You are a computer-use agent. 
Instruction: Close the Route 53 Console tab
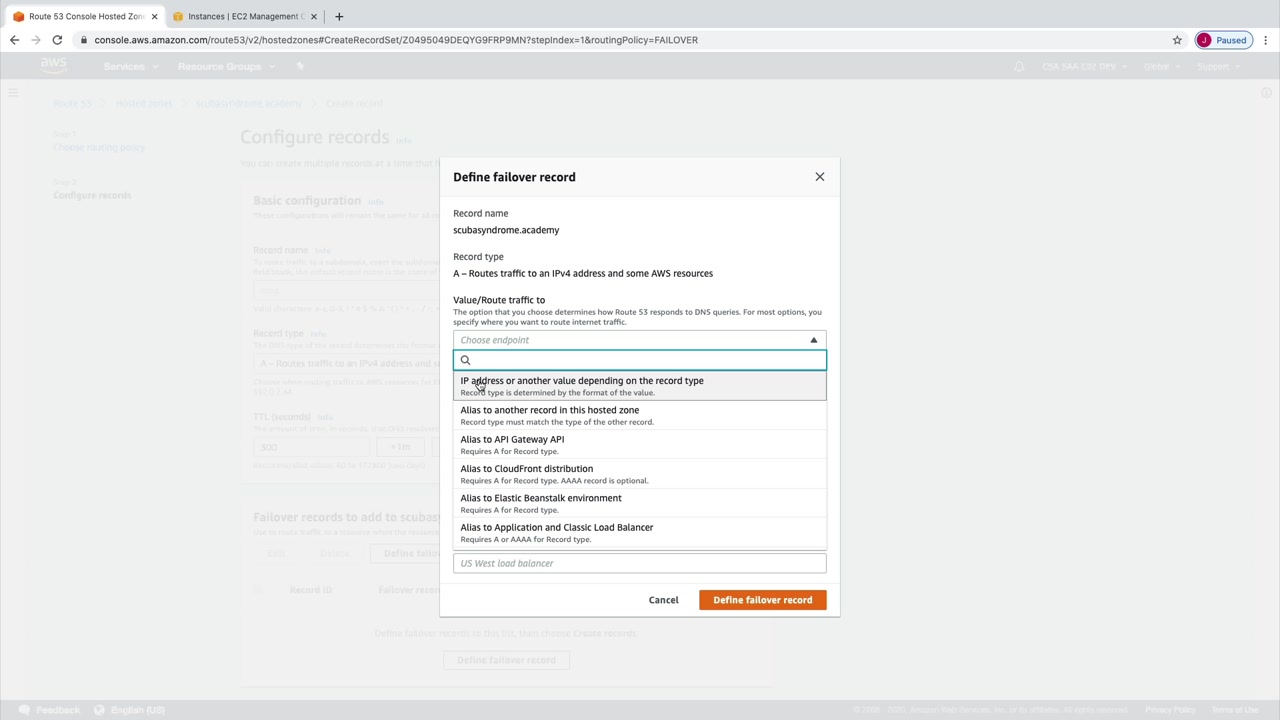(x=154, y=16)
